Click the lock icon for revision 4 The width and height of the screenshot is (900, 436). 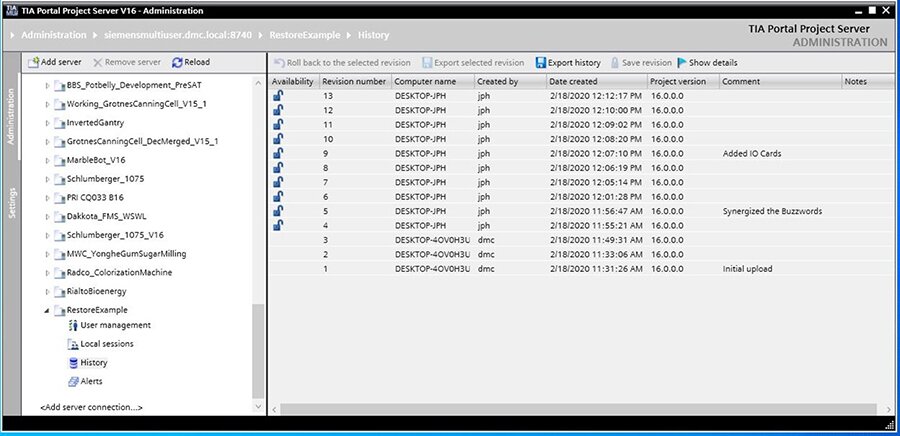point(278,225)
